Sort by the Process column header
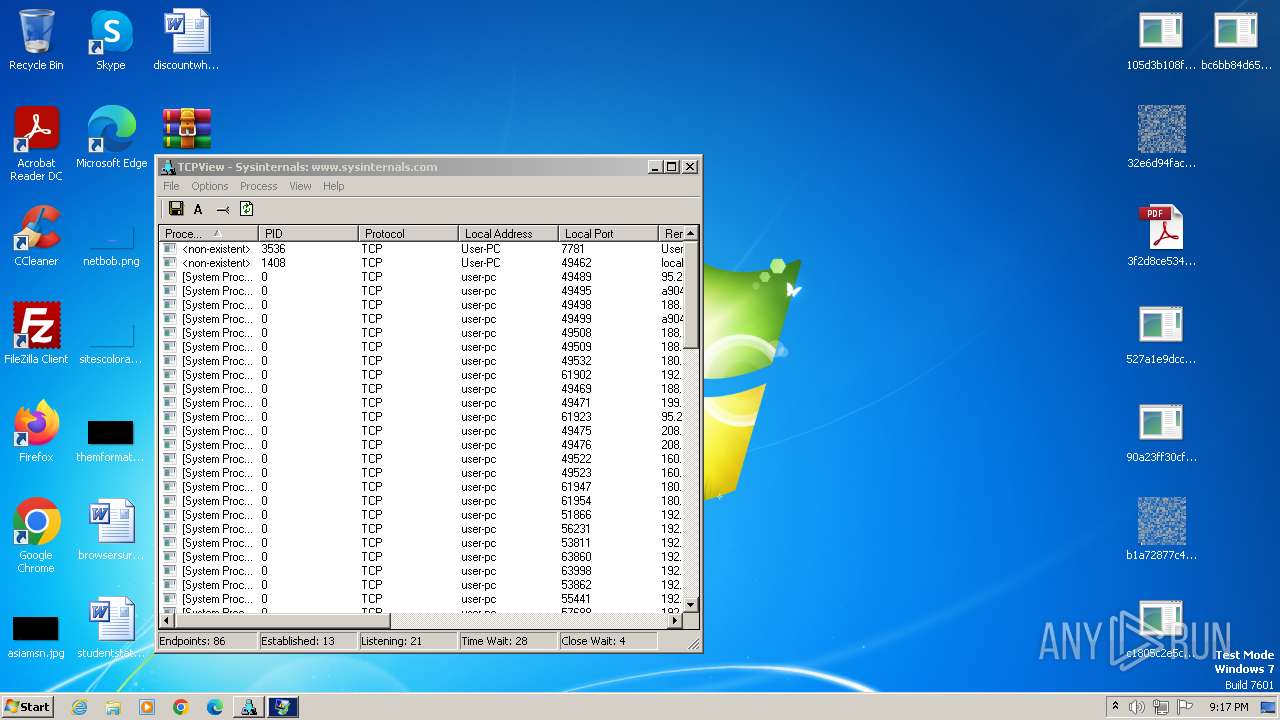Screen dimensions: 1280x720 (x=208, y=233)
